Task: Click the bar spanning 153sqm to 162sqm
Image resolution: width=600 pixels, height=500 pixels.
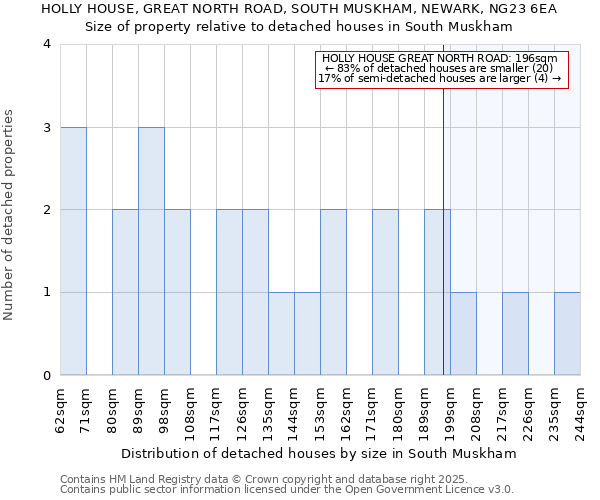Action: coord(333,292)
